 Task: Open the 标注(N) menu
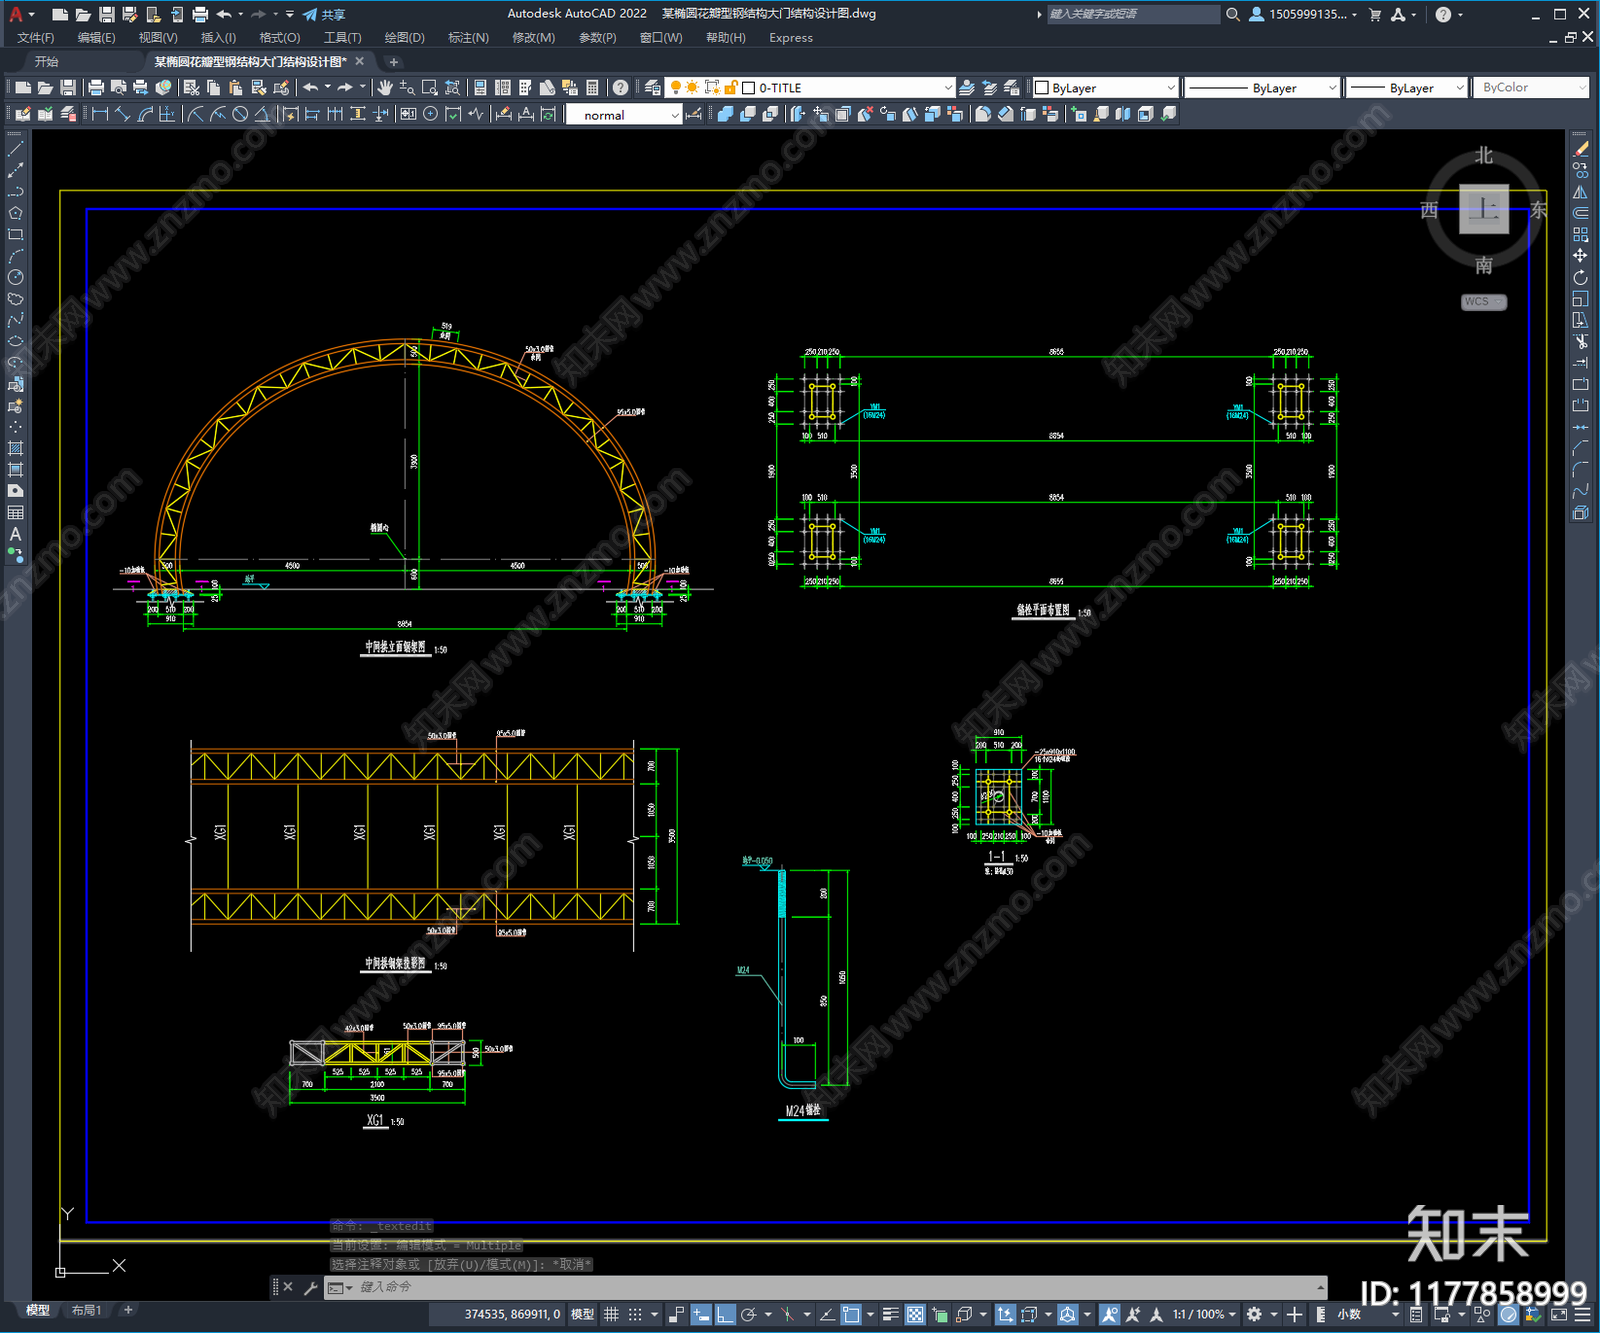coord(468,38)
